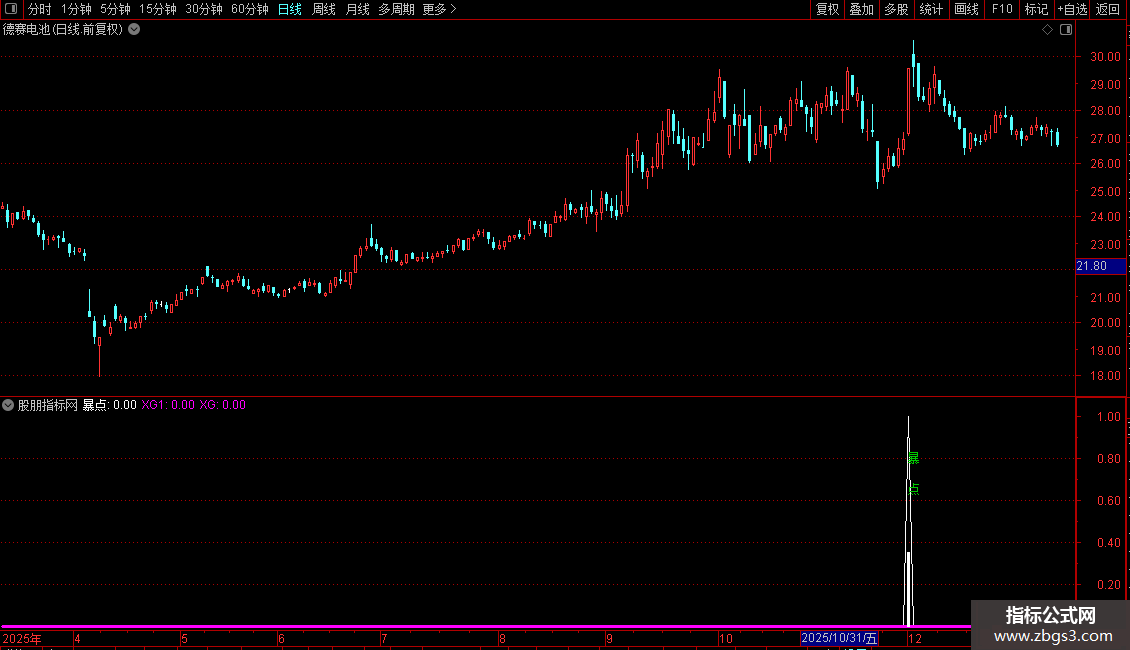Expand the 更多 periods menu
Screen dimensions: 1130x650
point(439,9)
